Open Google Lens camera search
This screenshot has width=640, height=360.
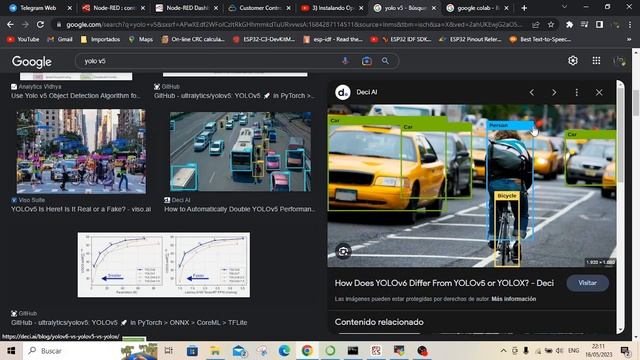[367, 61]
